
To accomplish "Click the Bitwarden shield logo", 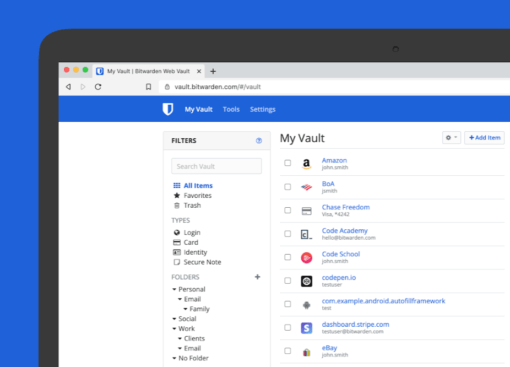I will point(168,109).
